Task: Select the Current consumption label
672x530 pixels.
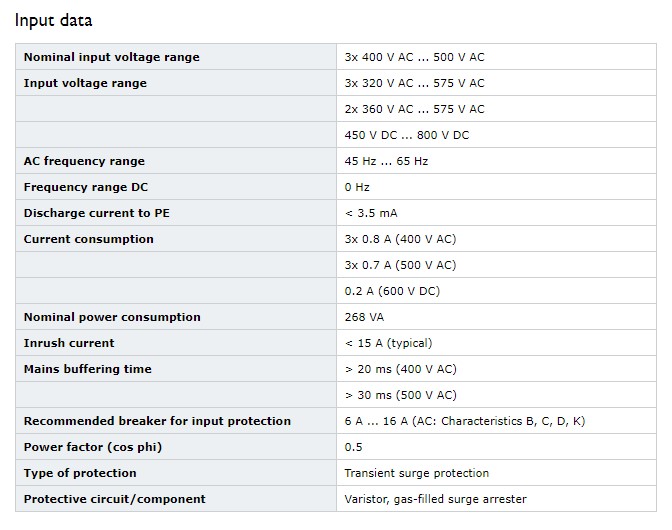Action: point(88,239)
